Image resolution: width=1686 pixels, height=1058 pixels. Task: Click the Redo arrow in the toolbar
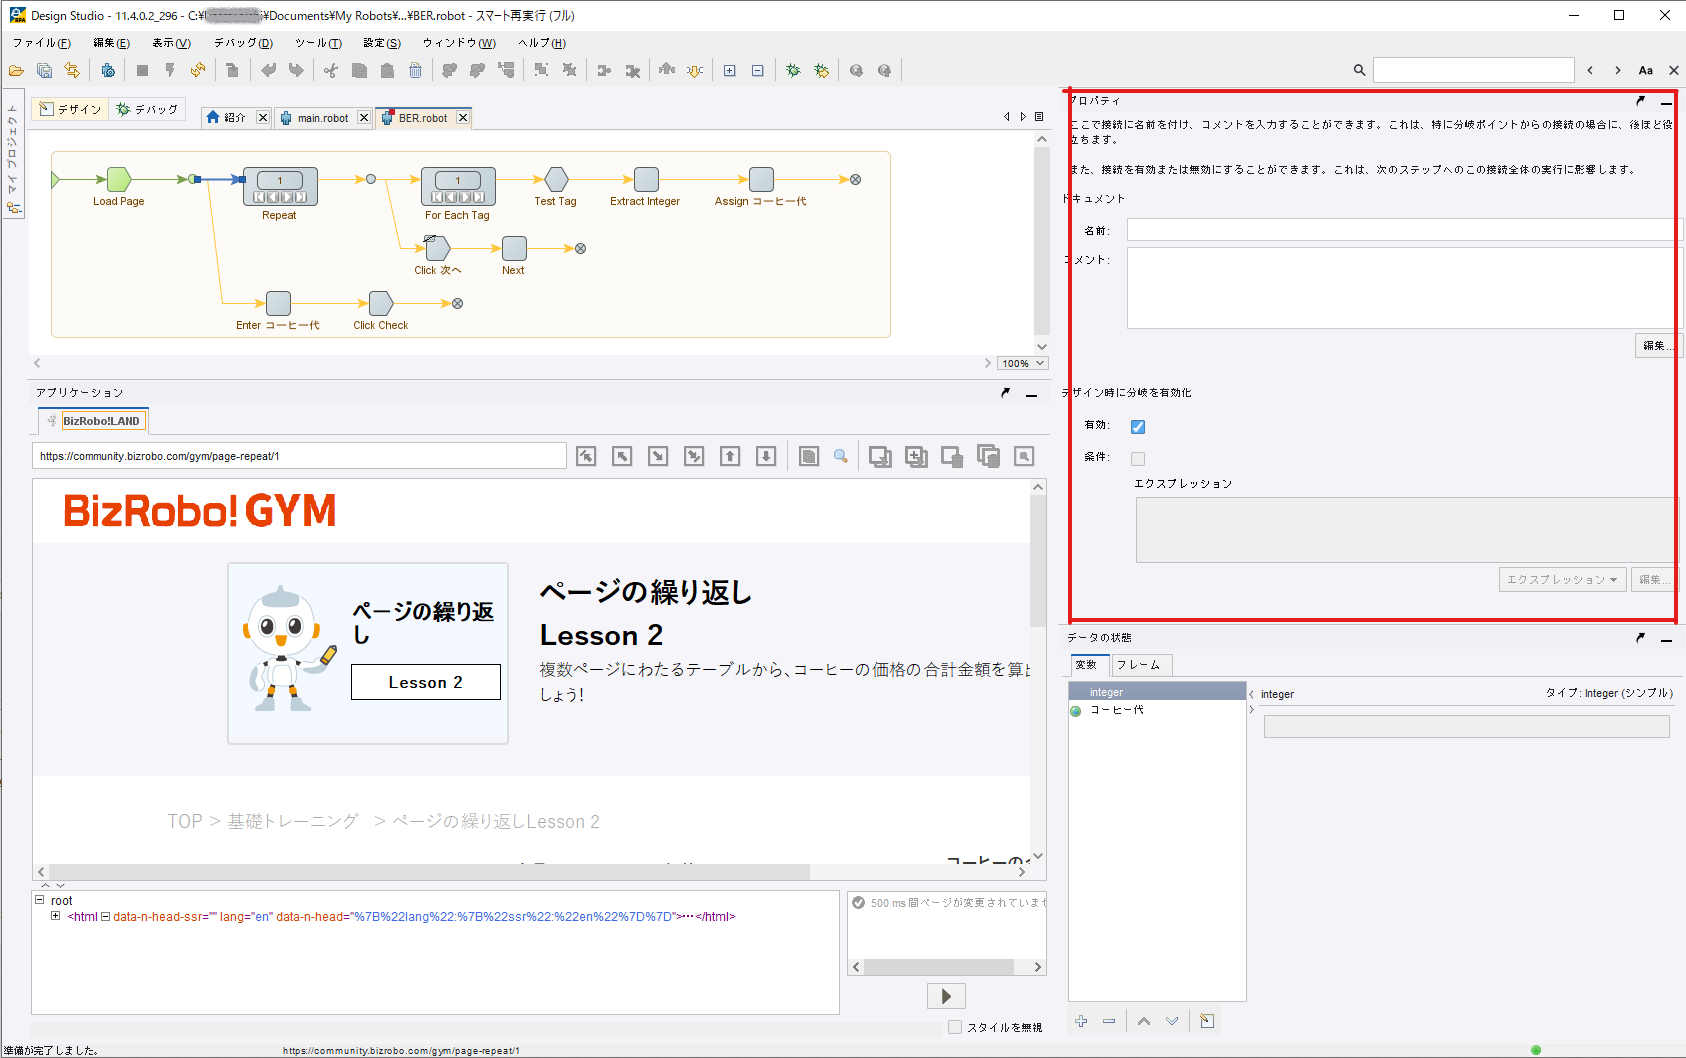(296, 70)
